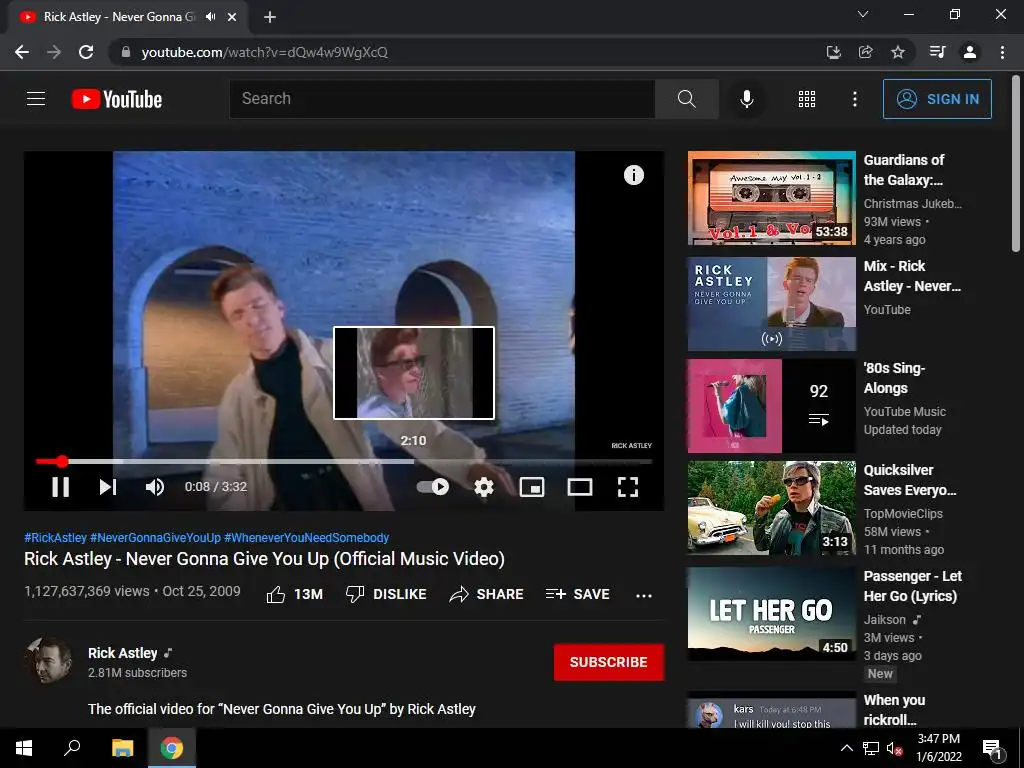Viewport: 1024px width, 768px height.
Task: Pause the video
Action: pos(61,487)
